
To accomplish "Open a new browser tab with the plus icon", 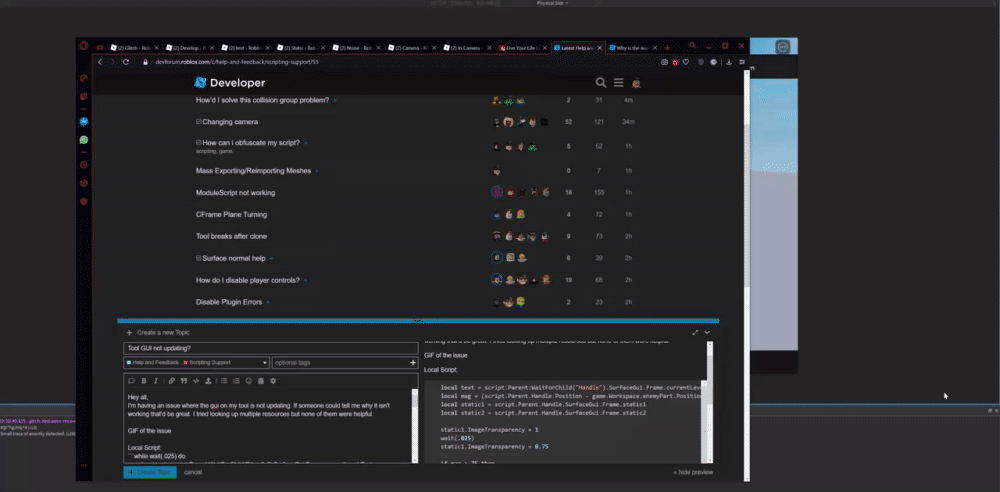I will click(x=667, y=47).
